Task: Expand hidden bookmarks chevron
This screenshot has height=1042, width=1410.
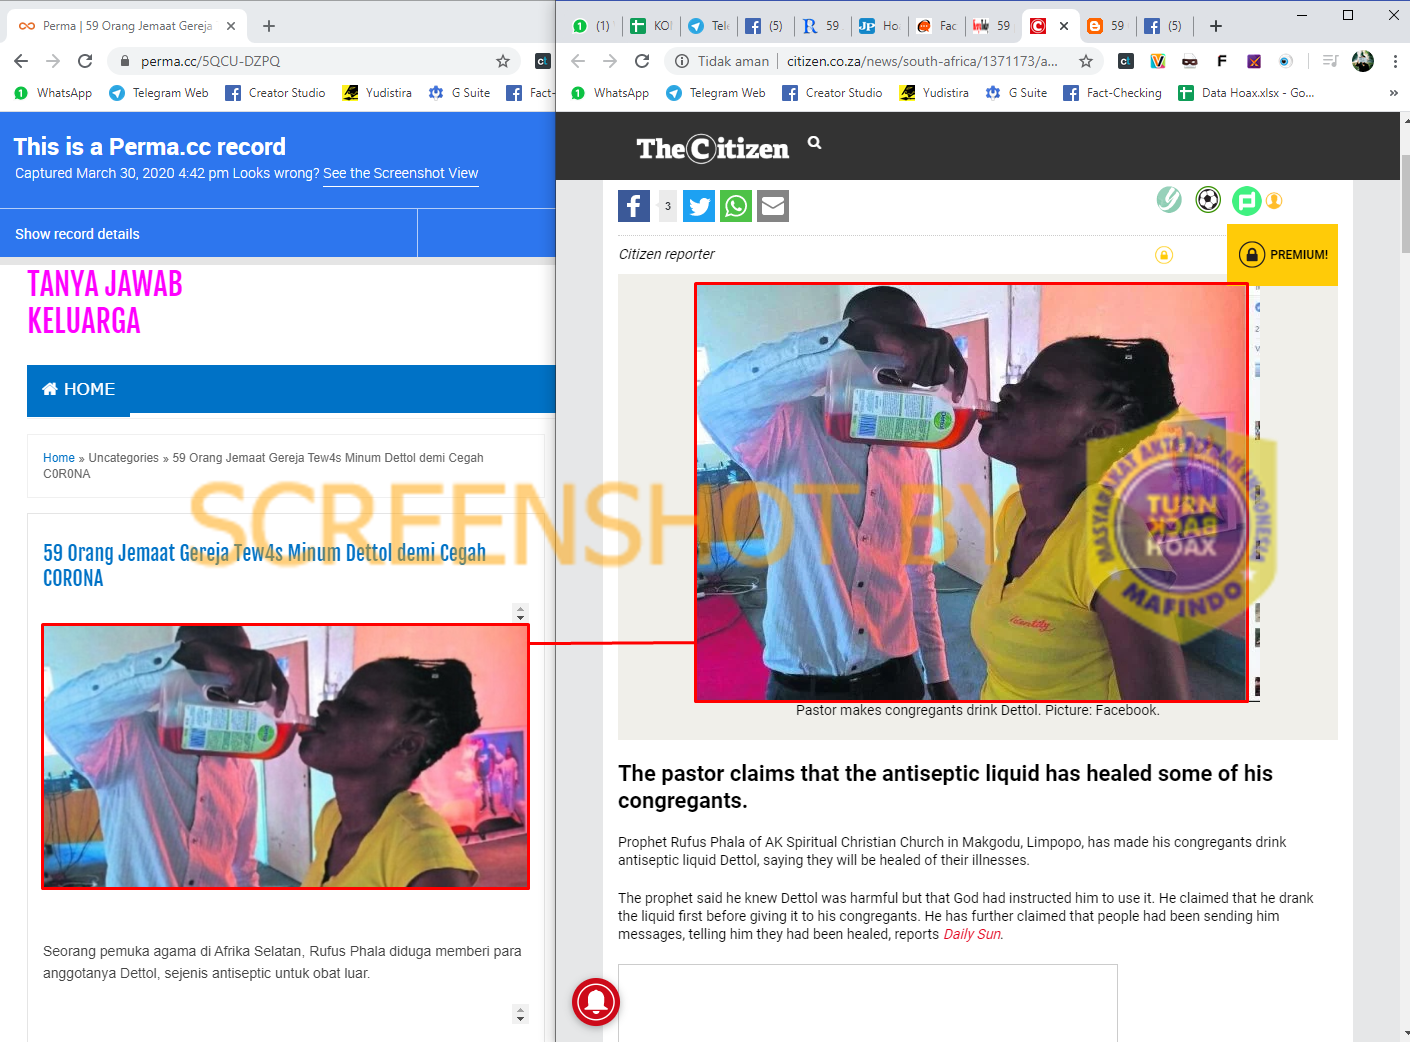Action: pos(1394,93)
